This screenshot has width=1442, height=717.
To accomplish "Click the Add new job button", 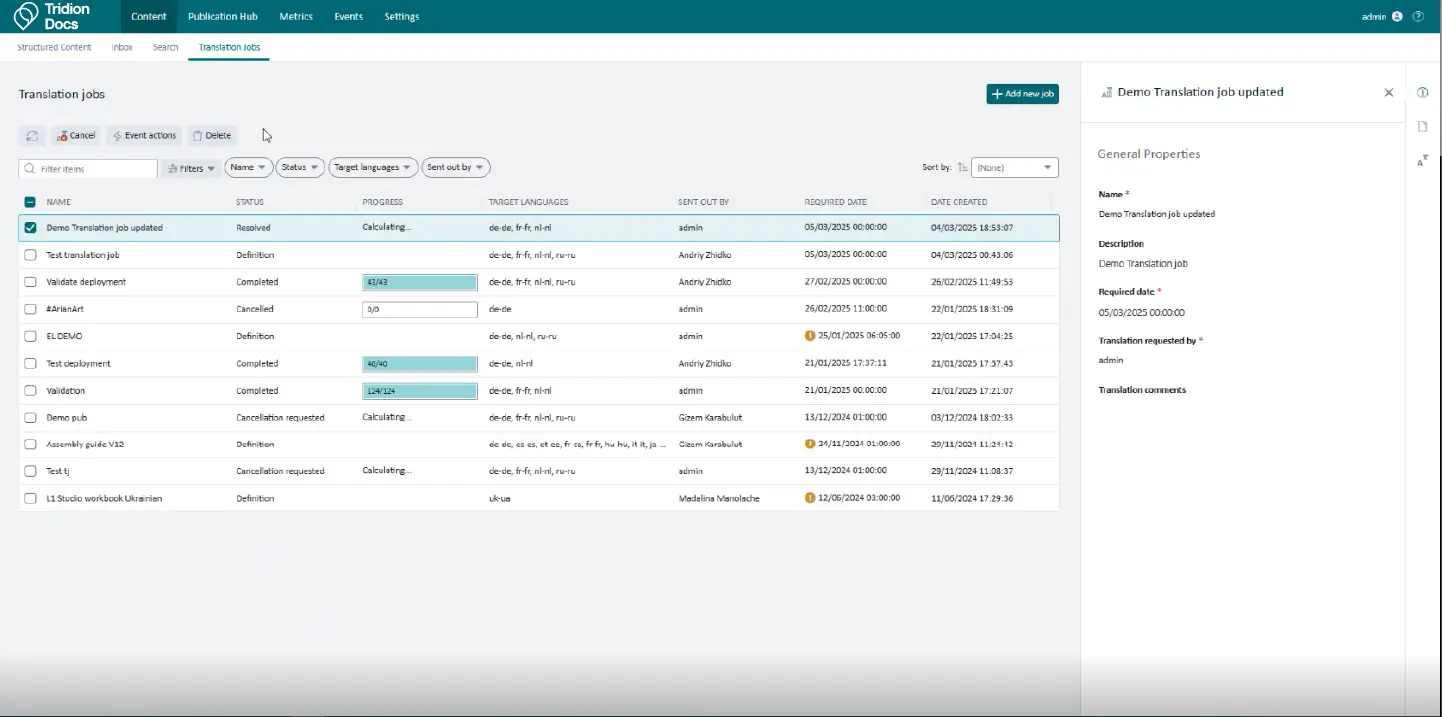I will pos(1022,94).
